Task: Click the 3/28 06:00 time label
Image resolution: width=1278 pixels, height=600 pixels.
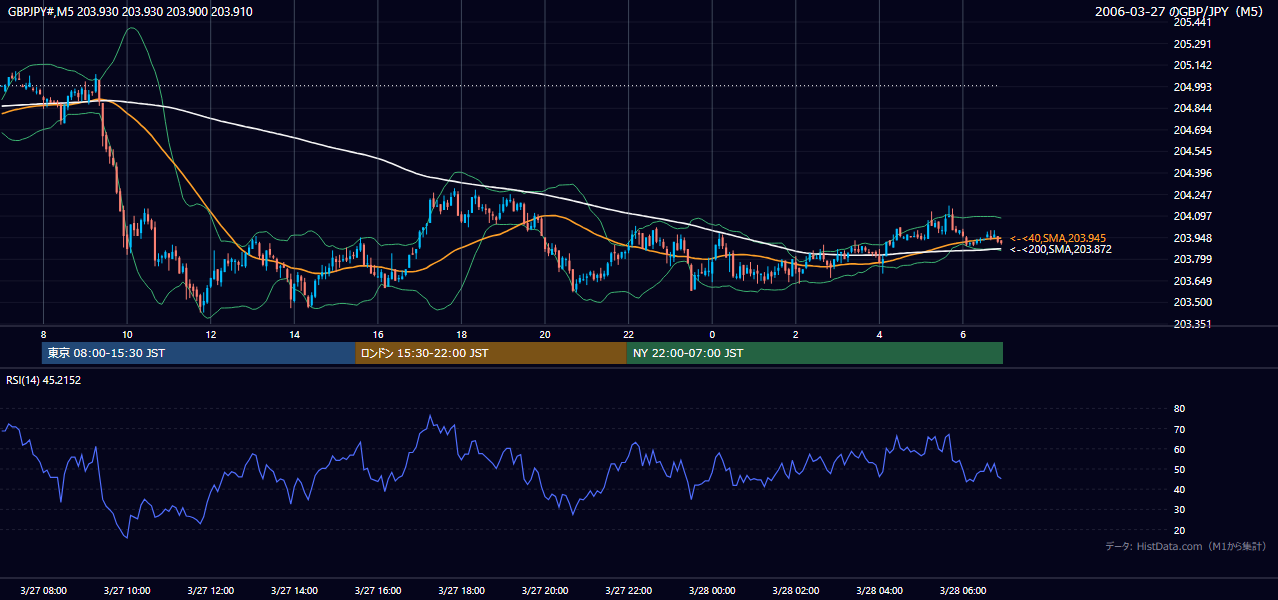Action: pos(963,591)
